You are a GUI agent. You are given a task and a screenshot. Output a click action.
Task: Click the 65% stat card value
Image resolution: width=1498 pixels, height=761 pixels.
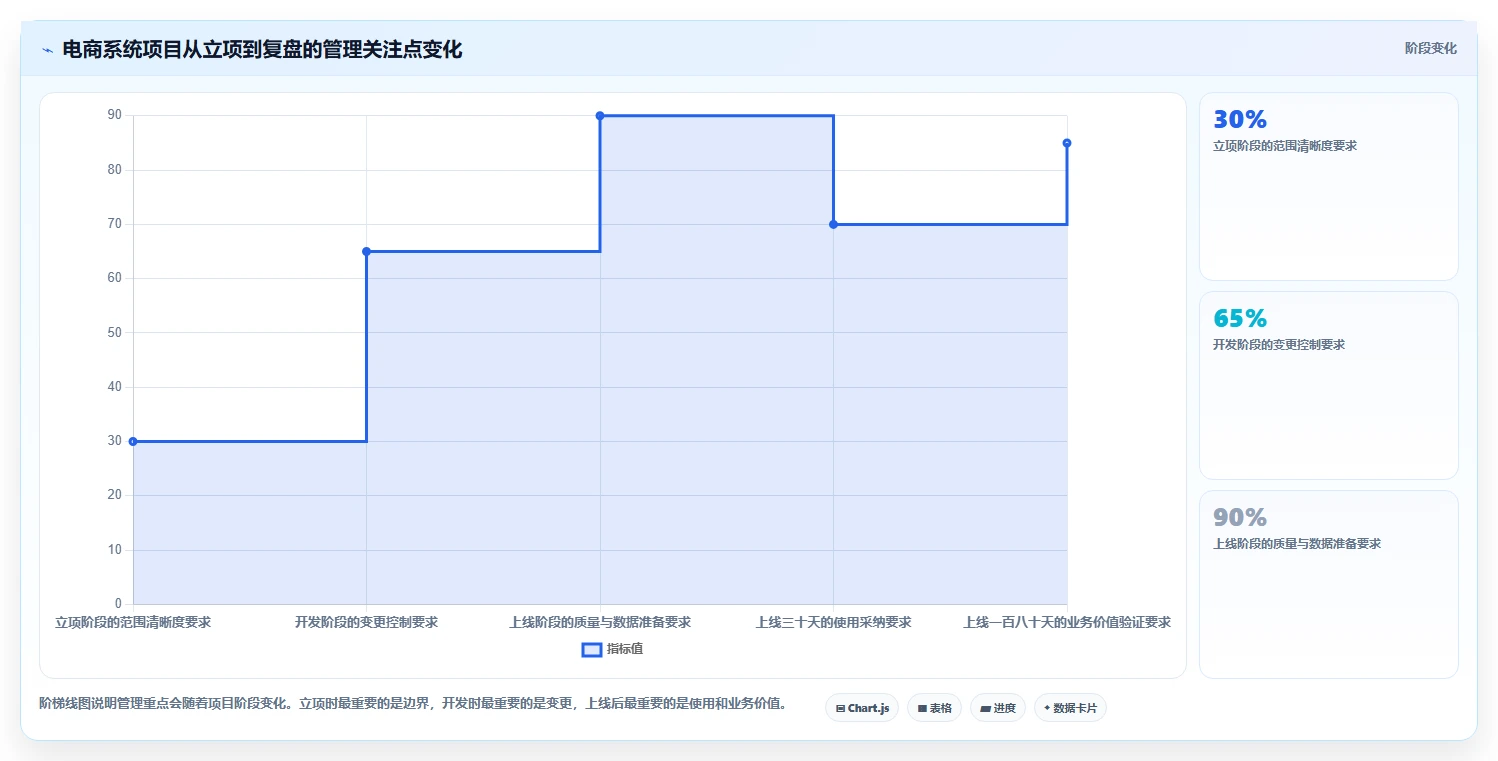coord(1240,319)
